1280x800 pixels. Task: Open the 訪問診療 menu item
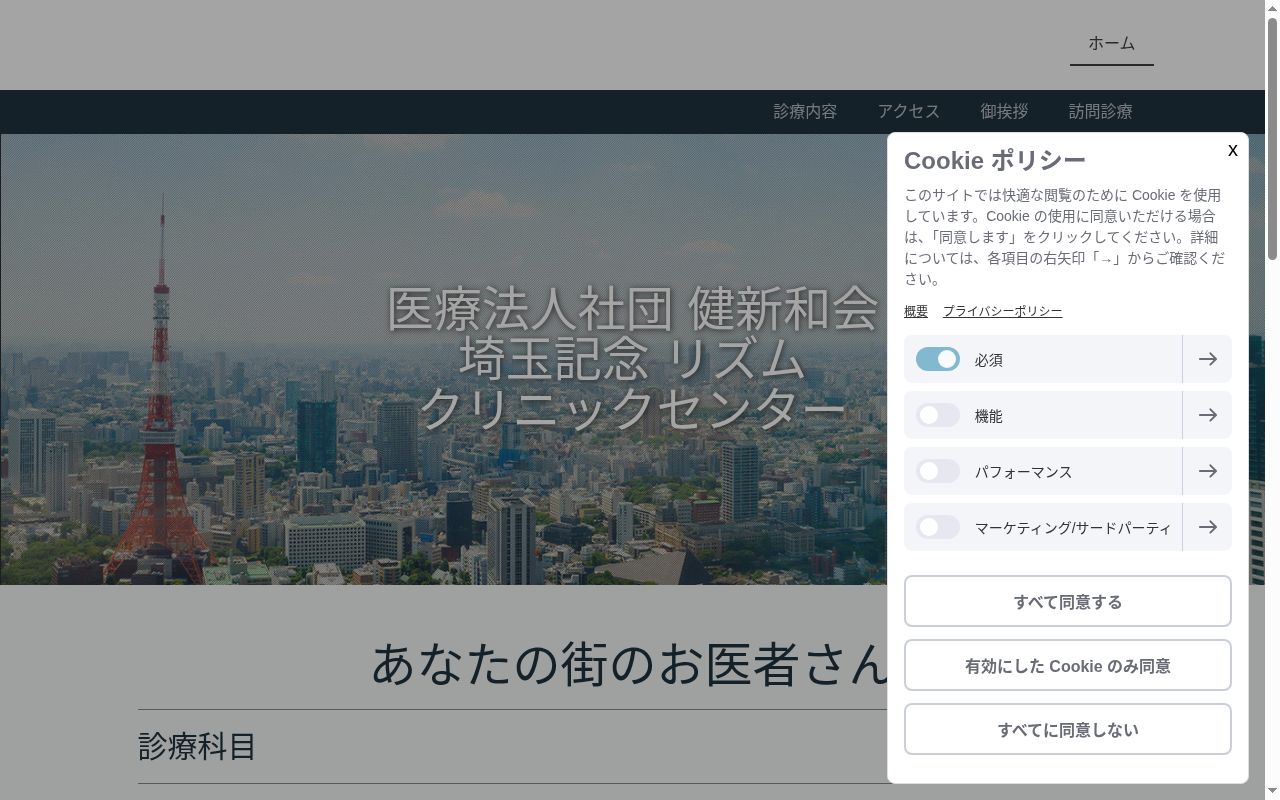(1101, 112)
